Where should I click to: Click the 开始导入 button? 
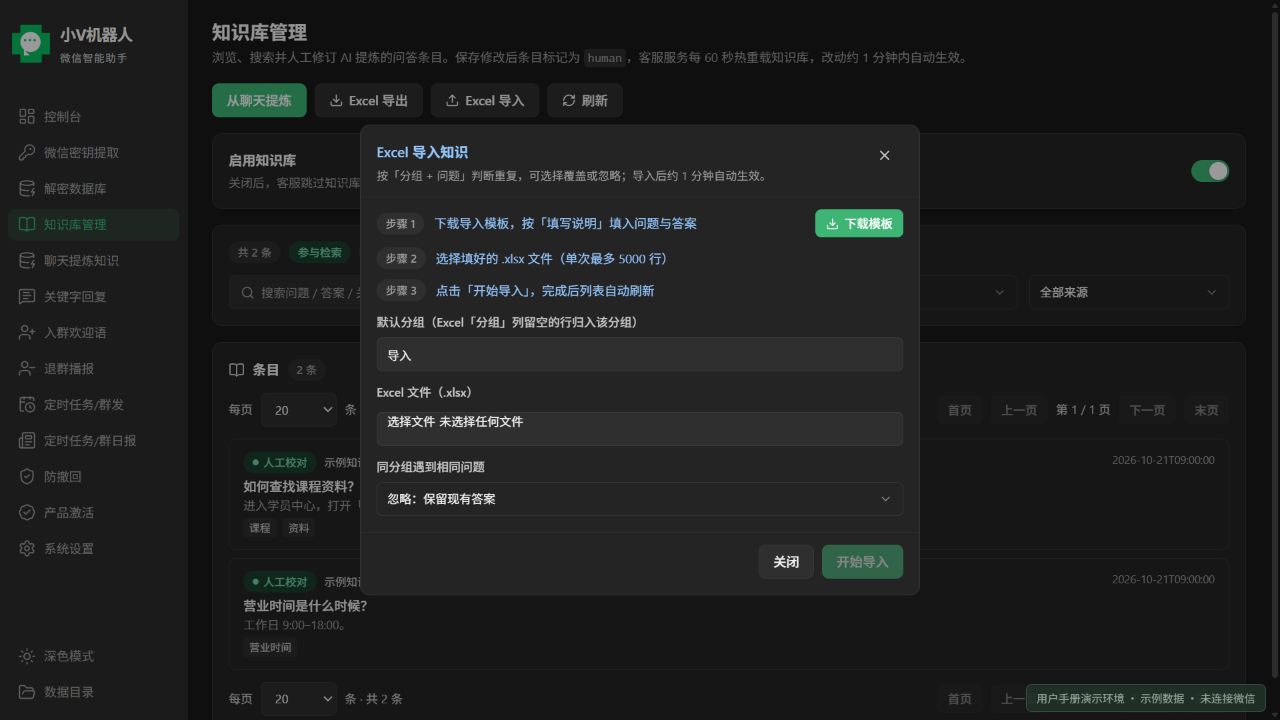coord(862,562)
